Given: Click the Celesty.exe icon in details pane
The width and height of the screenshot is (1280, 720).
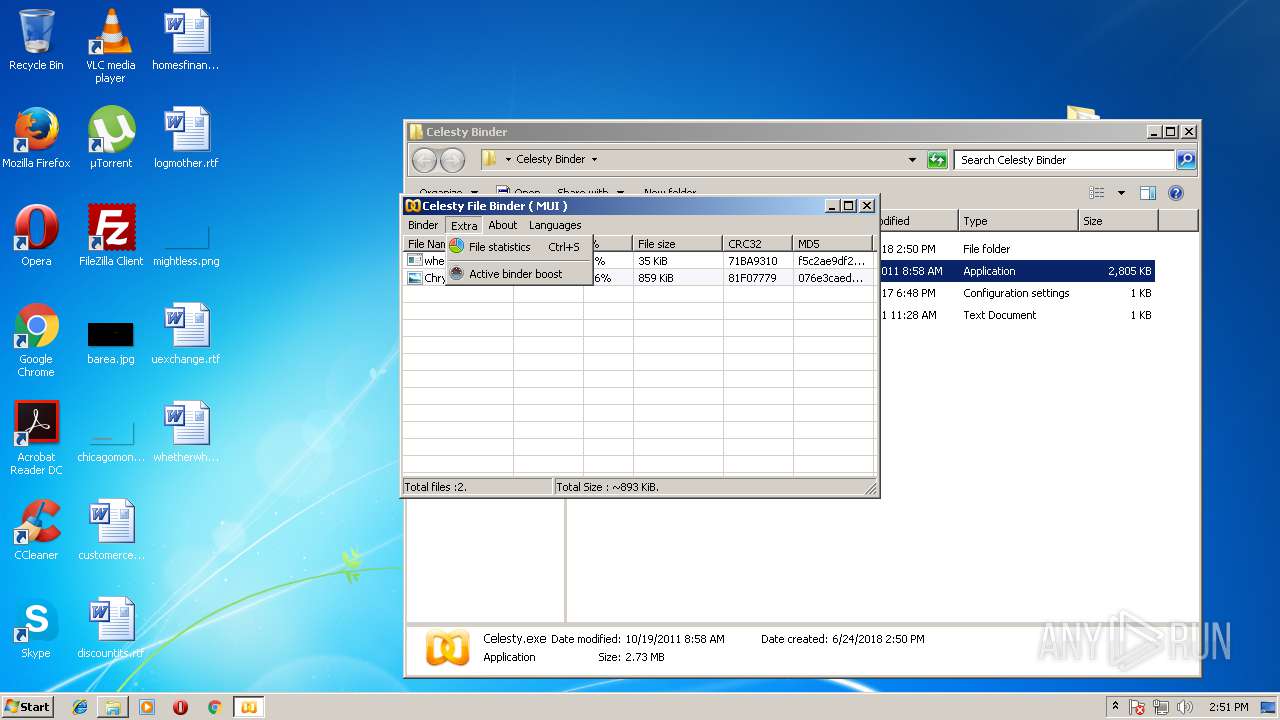Looking at the screenshot, I should pos(447,648).
